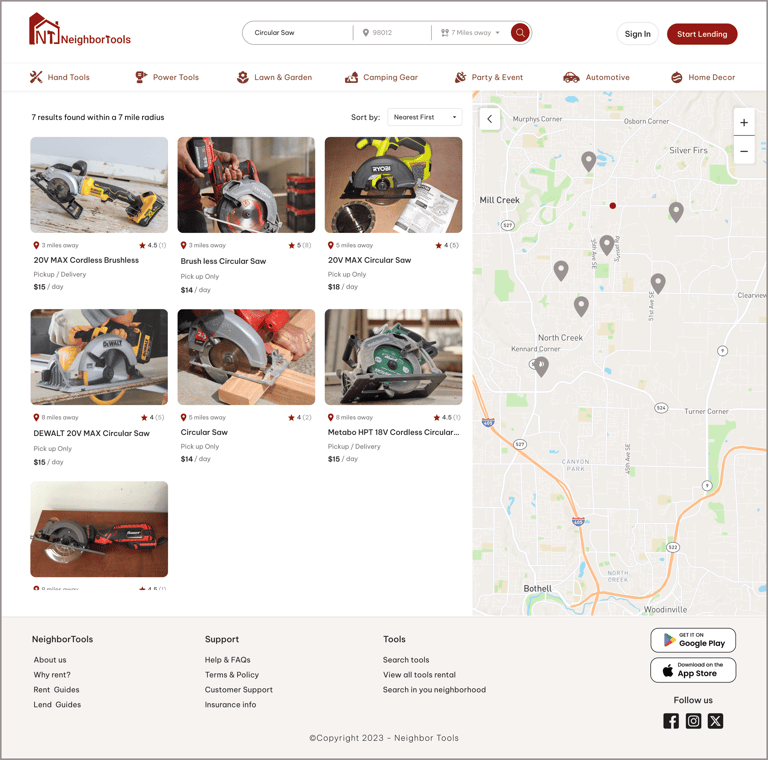Image resolution: width=768 pixels, height=760 pixels.
Task: Zoom out on the map with the minus button
Action: click(744, 151)
